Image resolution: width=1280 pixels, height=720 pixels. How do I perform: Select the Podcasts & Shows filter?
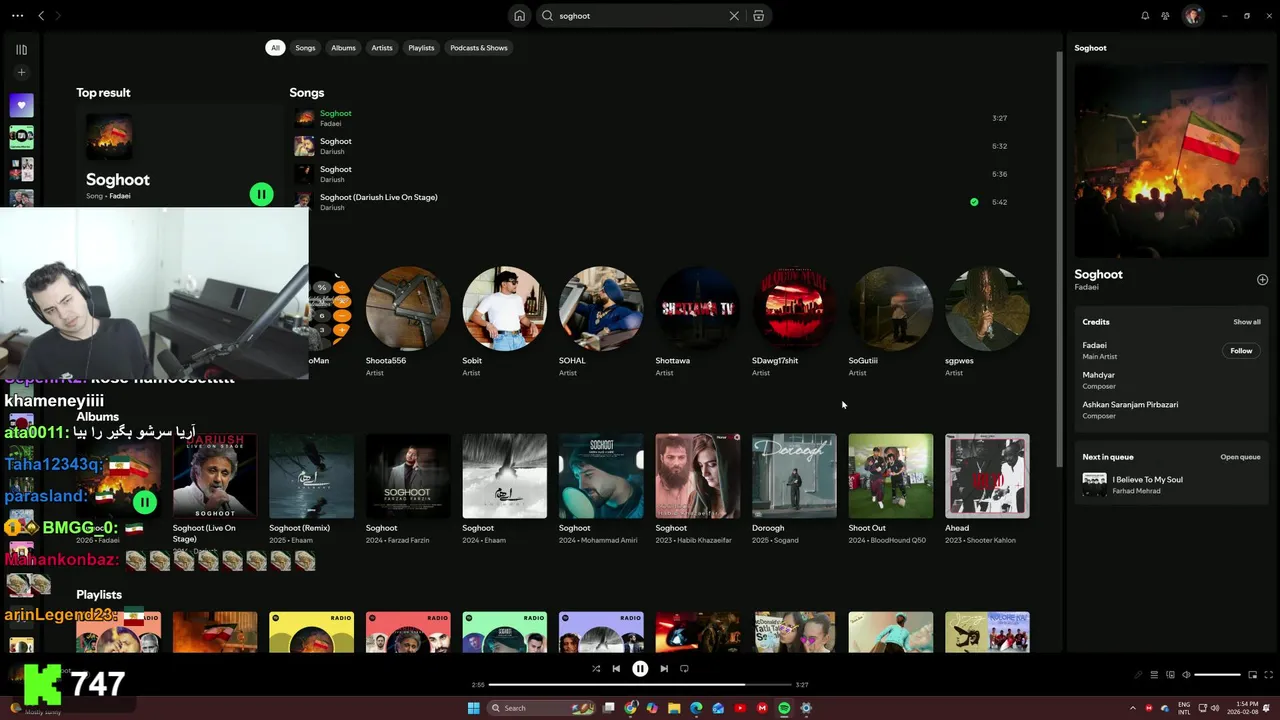point(479,48)
